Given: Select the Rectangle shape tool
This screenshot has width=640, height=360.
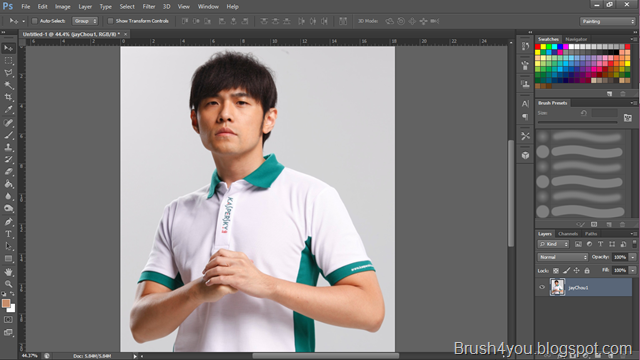Looking at the screenshot, I should coord(8,258).
